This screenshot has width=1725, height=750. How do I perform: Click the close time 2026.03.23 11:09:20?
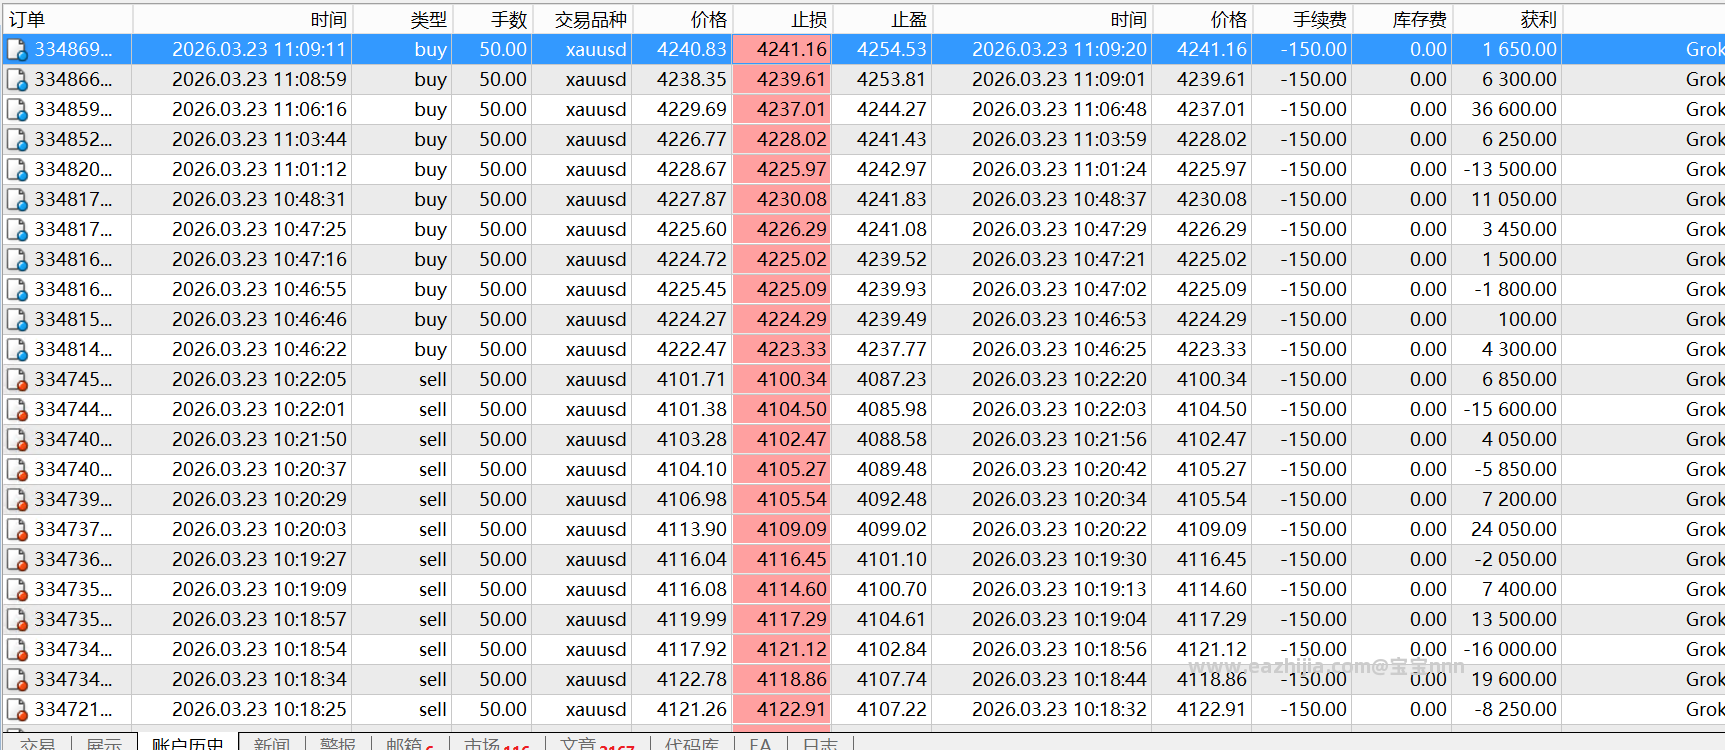point(1059,50)
